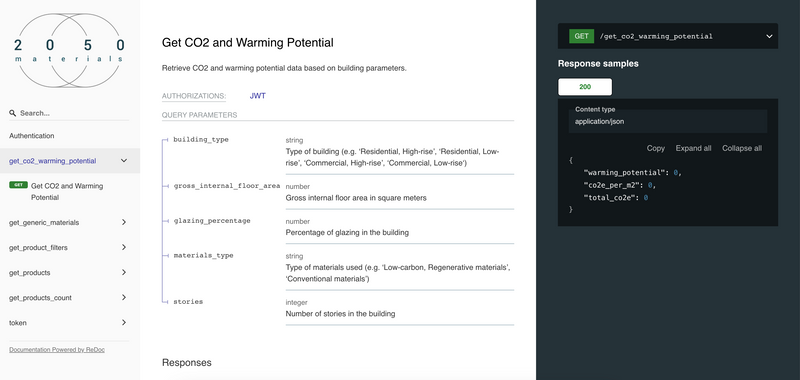The image size is (800, 380).
Task: Expand the get_products chevron
Action: point(123,272)
